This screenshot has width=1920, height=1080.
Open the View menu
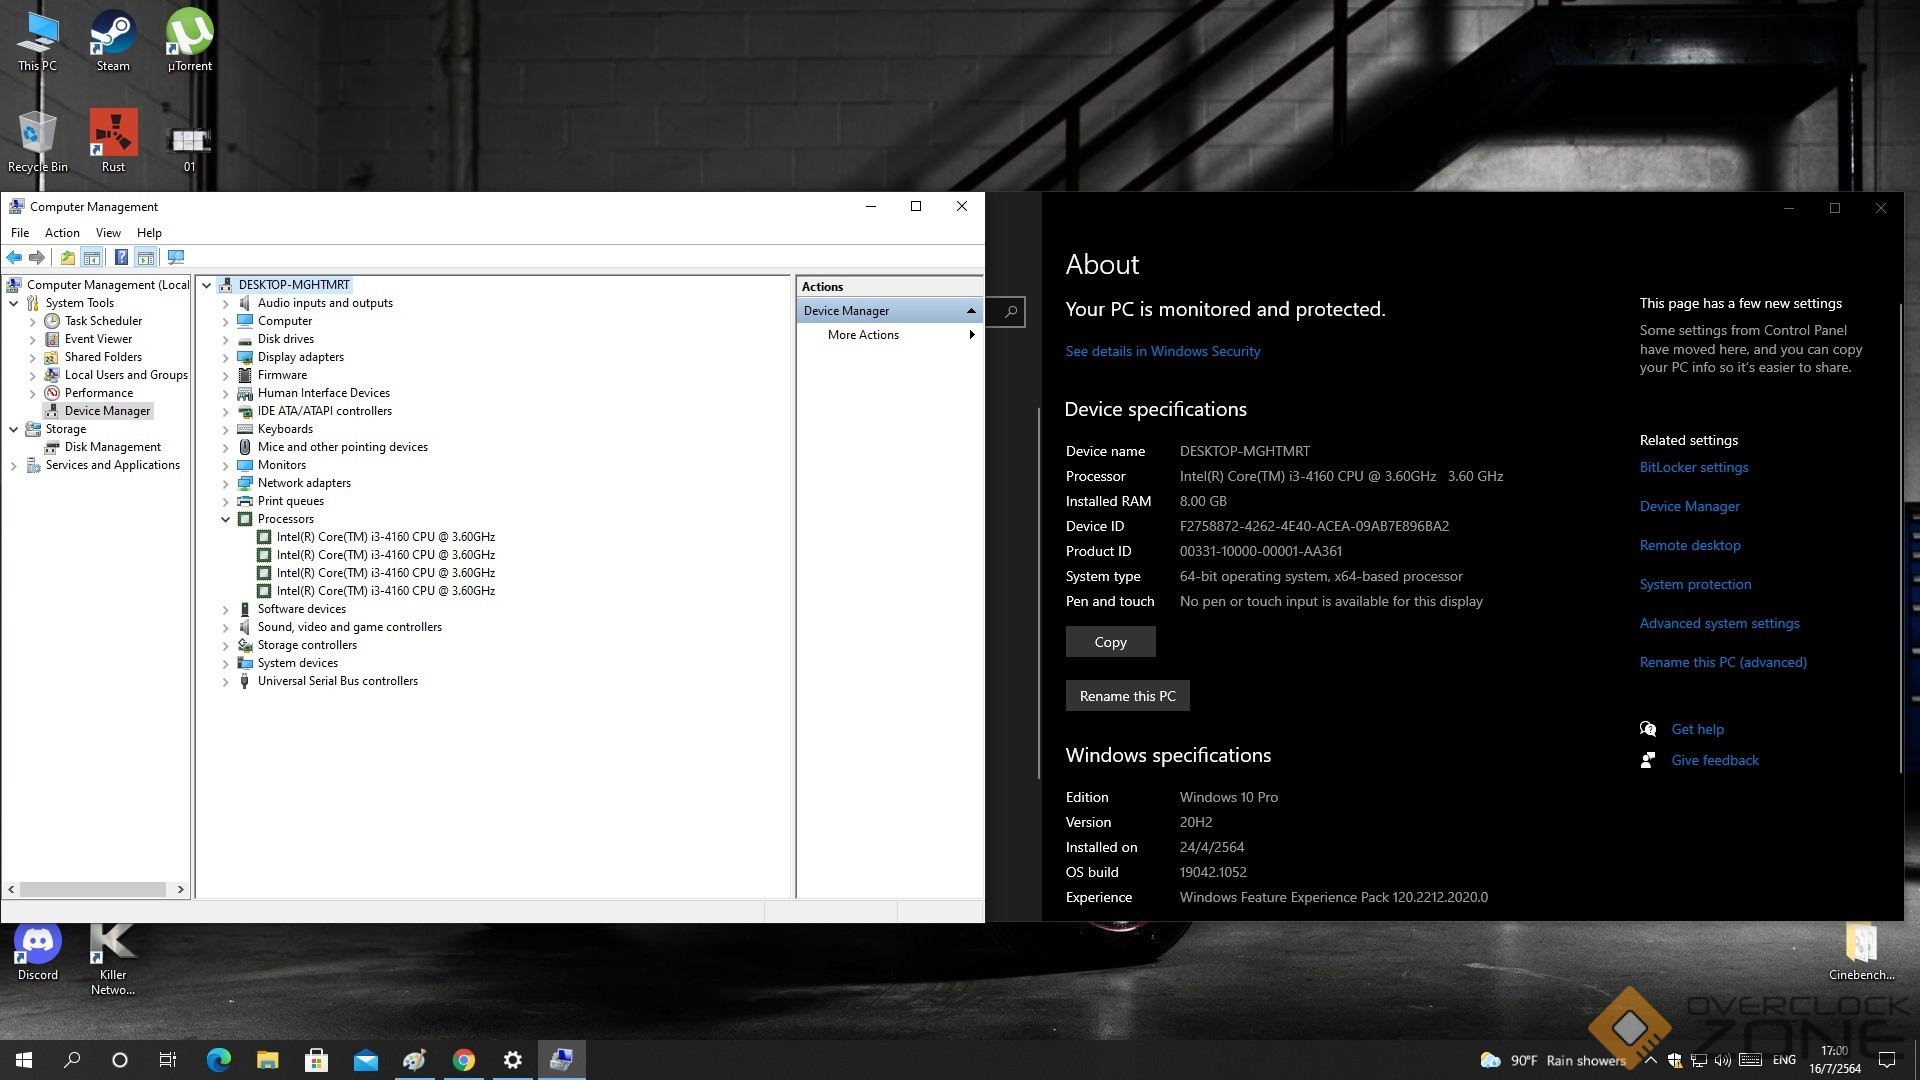[x=108, y=233]
